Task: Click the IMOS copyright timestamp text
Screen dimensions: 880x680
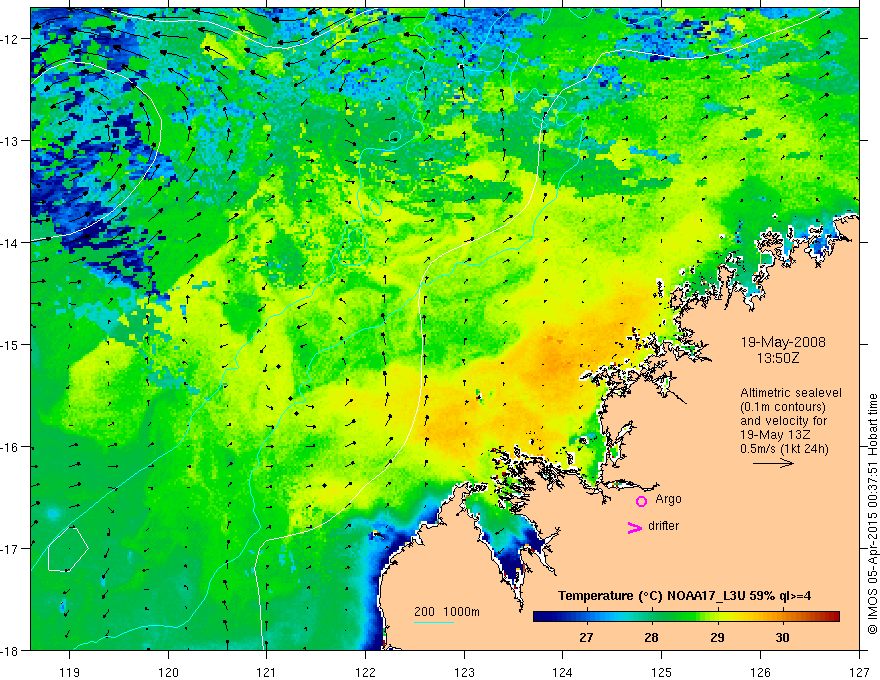Action: [x=872, y=514]
